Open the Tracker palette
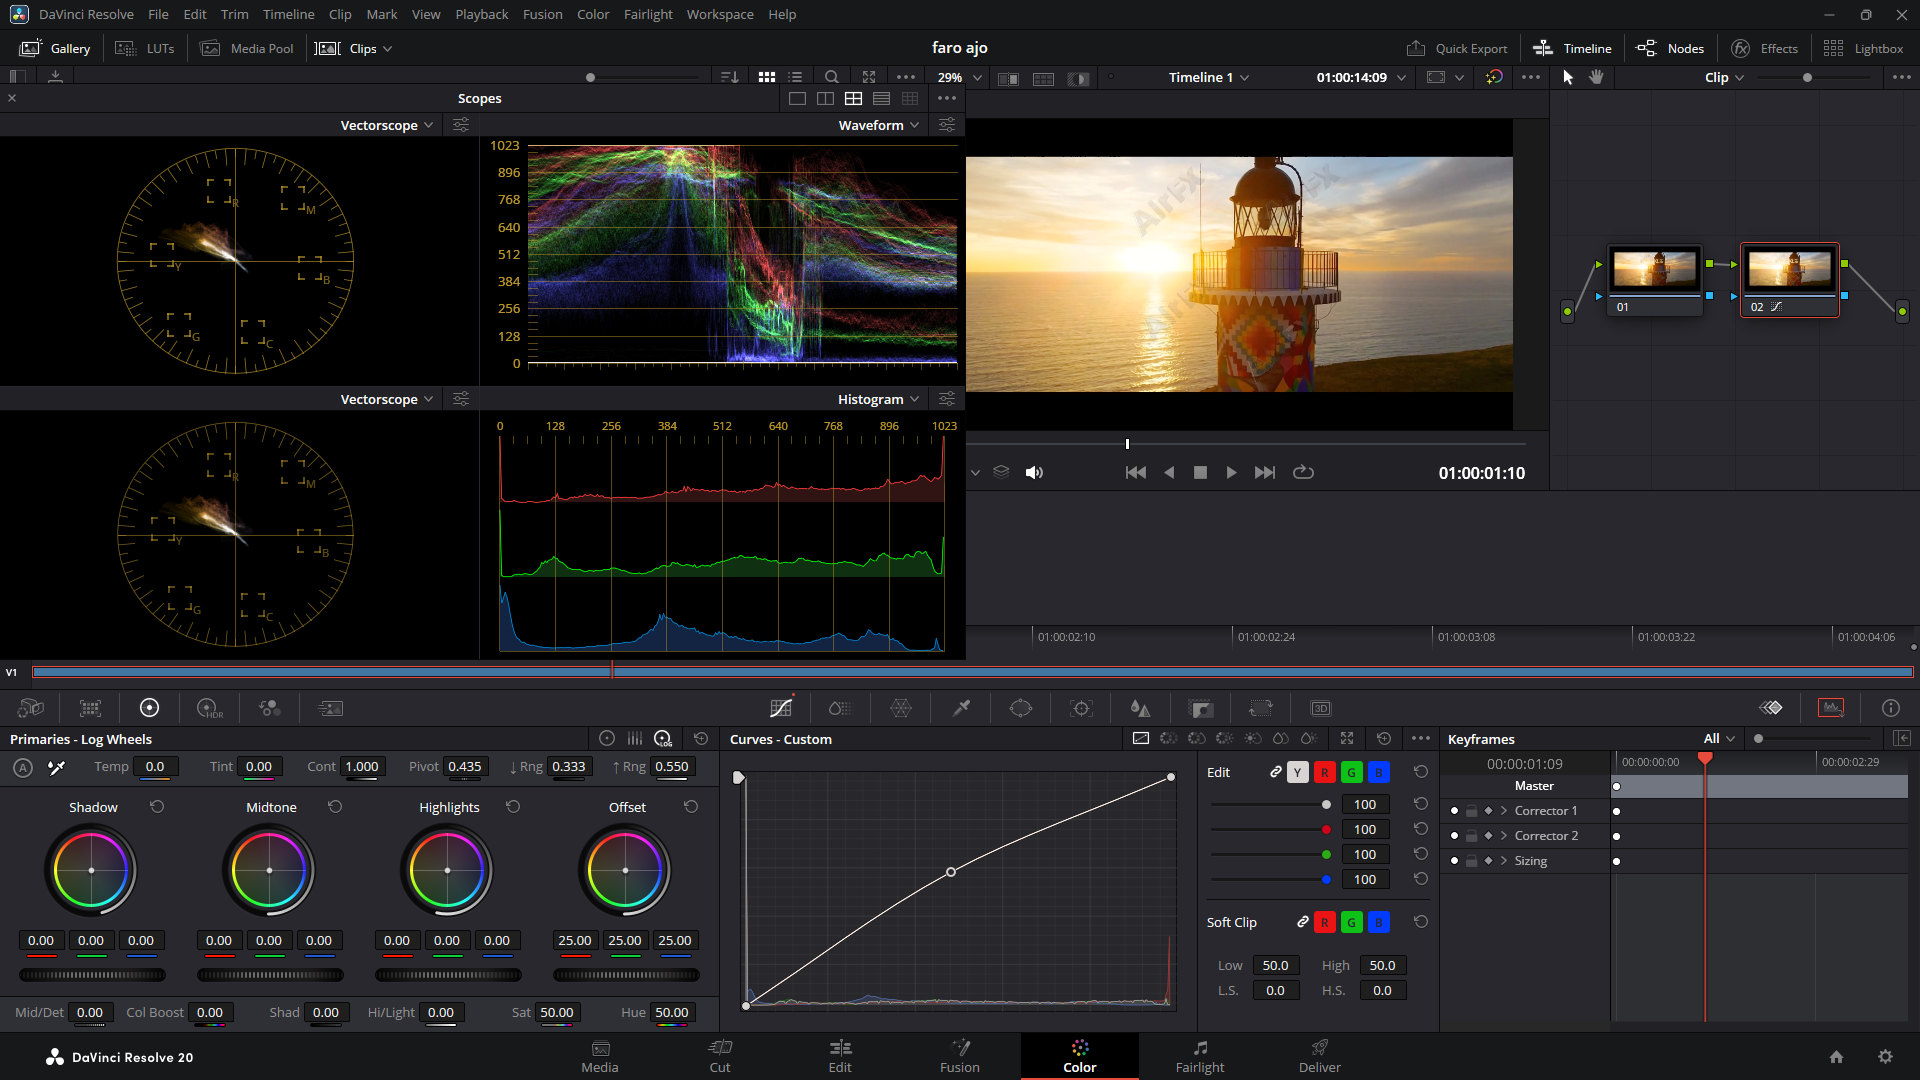The width and height of the screenshot is (1920, 1080). 1081,708
